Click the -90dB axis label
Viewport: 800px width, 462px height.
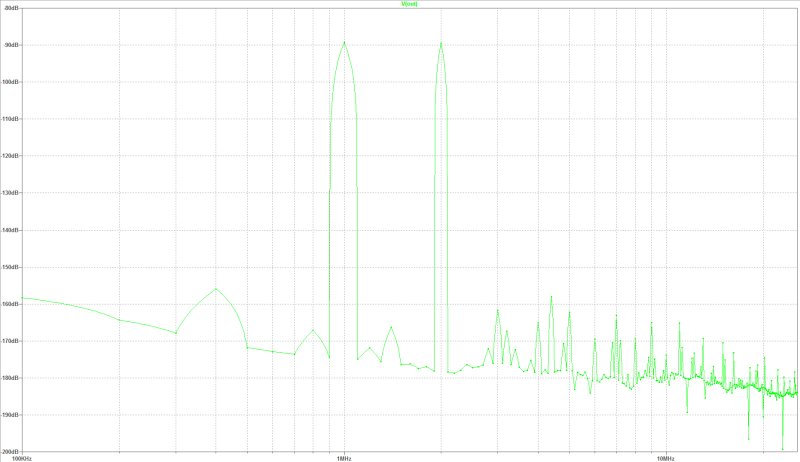pyautogui.click(x=11, y=45)
